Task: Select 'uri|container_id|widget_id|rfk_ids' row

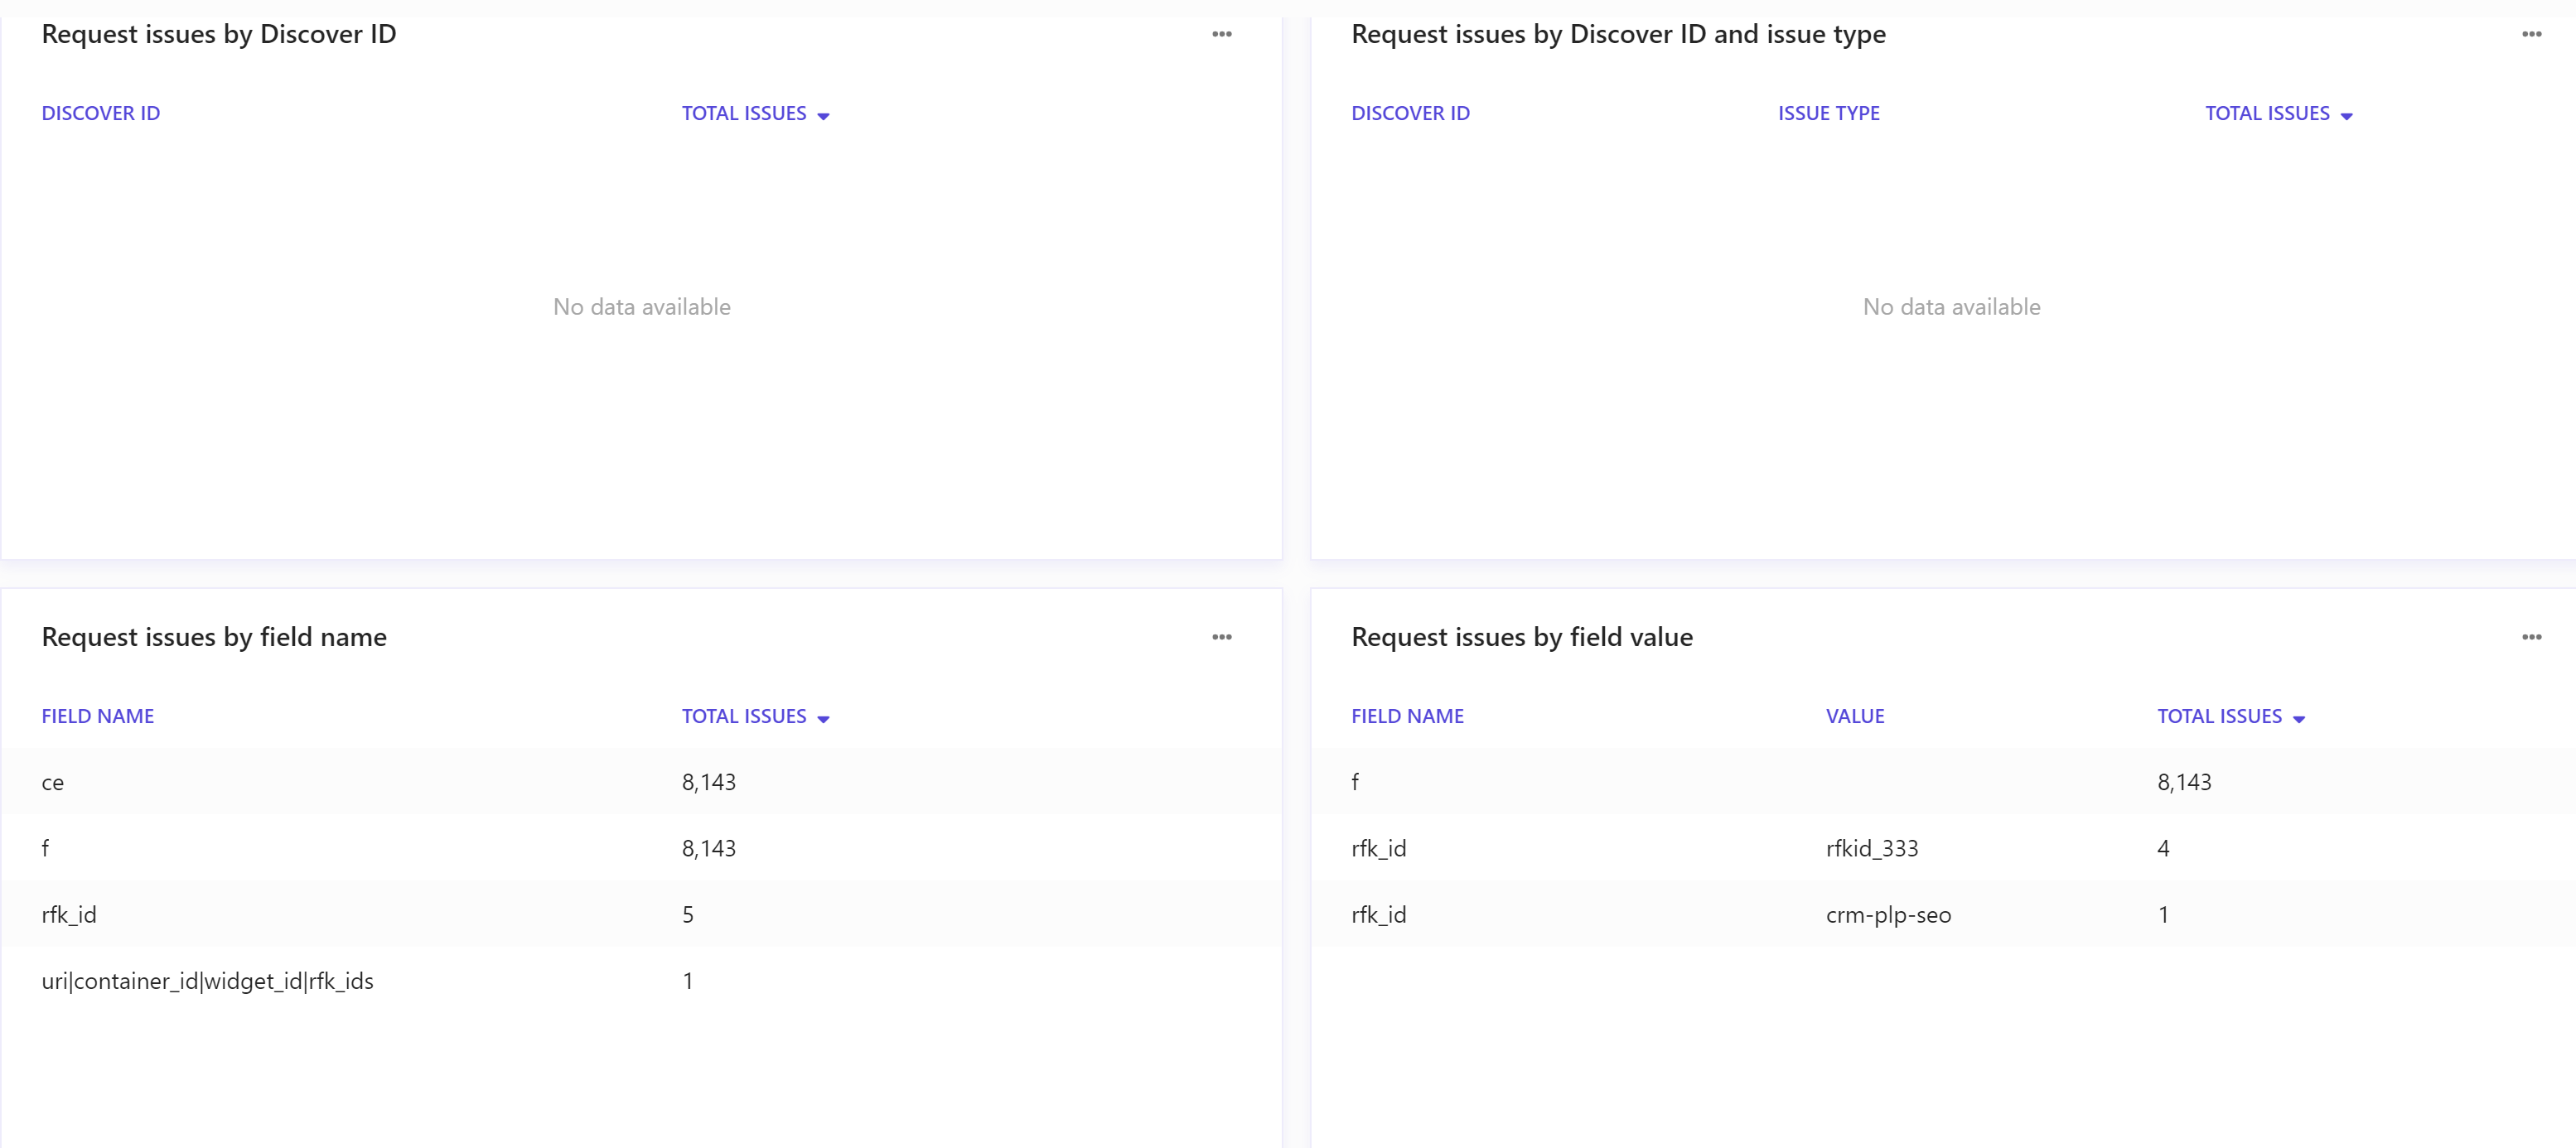Action: 641,980
